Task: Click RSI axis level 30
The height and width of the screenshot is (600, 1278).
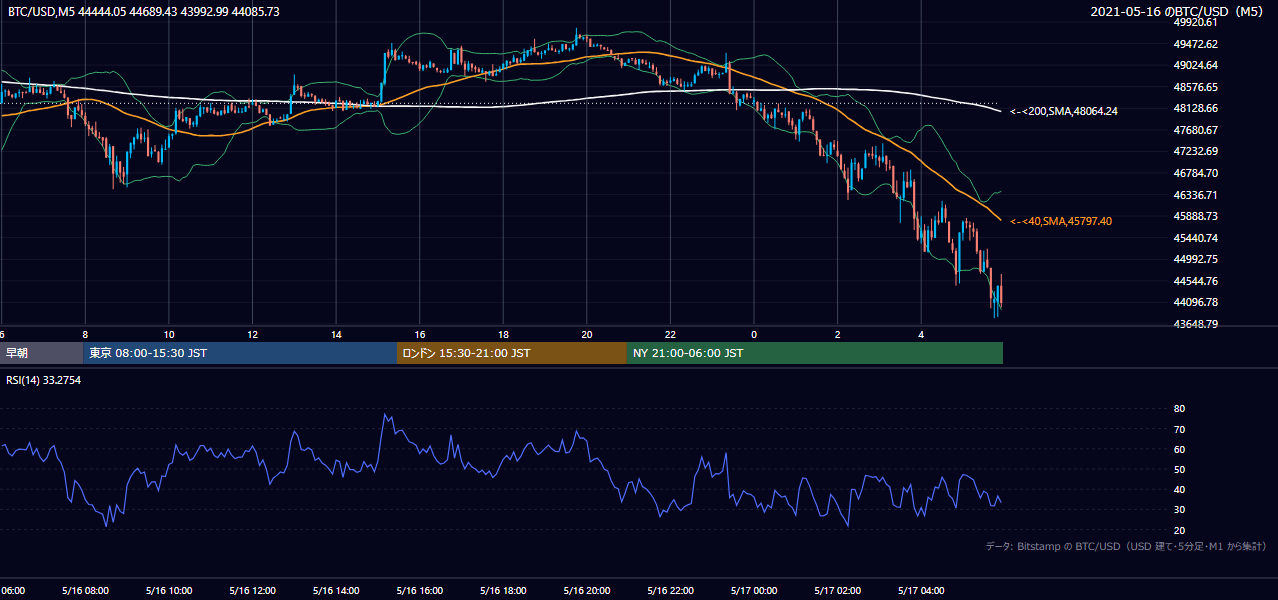Action: [x=1179, y=510]
